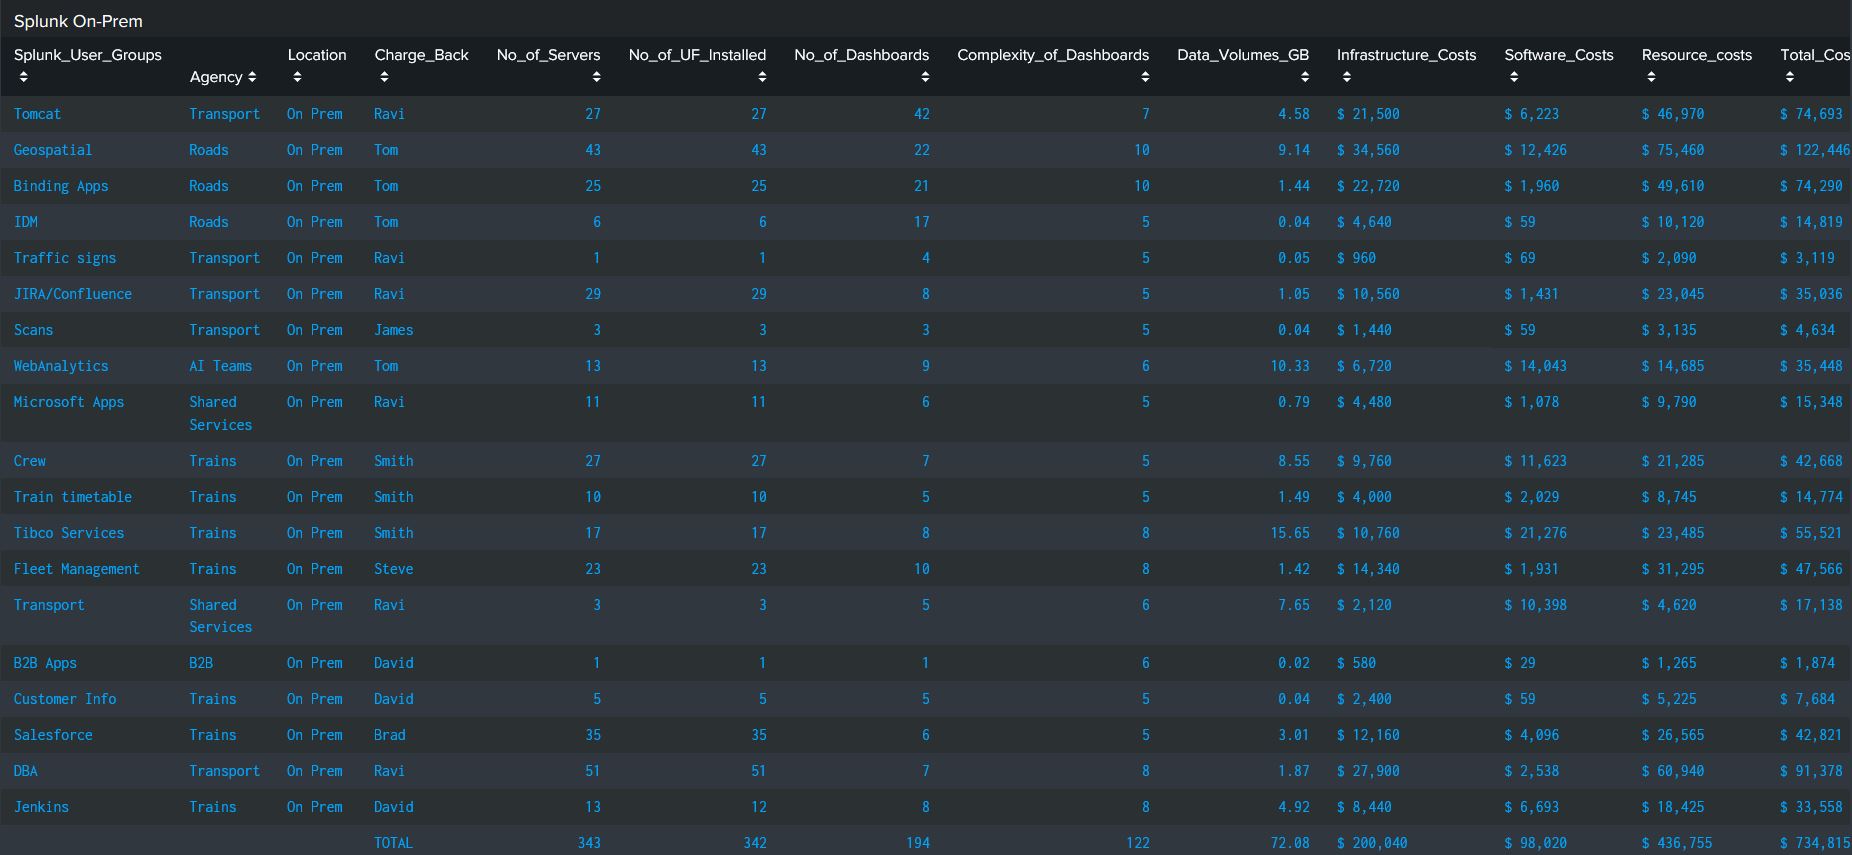This screenshot has width=1852, height=855.
Task: Sort by Data_Volumes_GB arrows
Action: tap(1305, 77)
